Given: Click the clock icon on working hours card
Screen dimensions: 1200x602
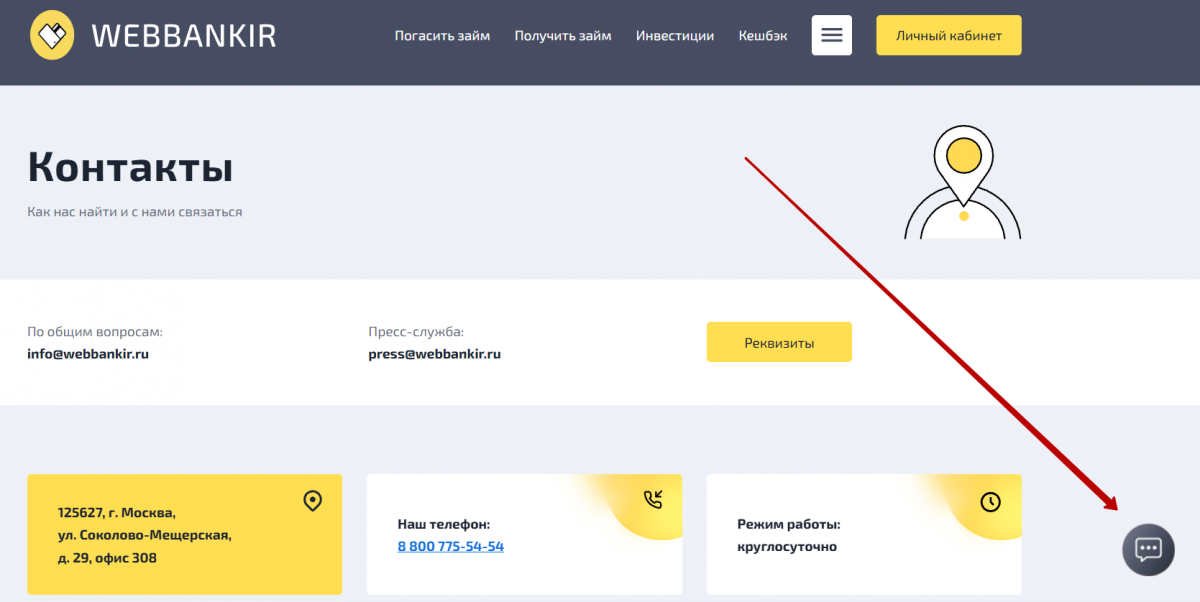Looking at the screenshot, I should coord(990,502).
